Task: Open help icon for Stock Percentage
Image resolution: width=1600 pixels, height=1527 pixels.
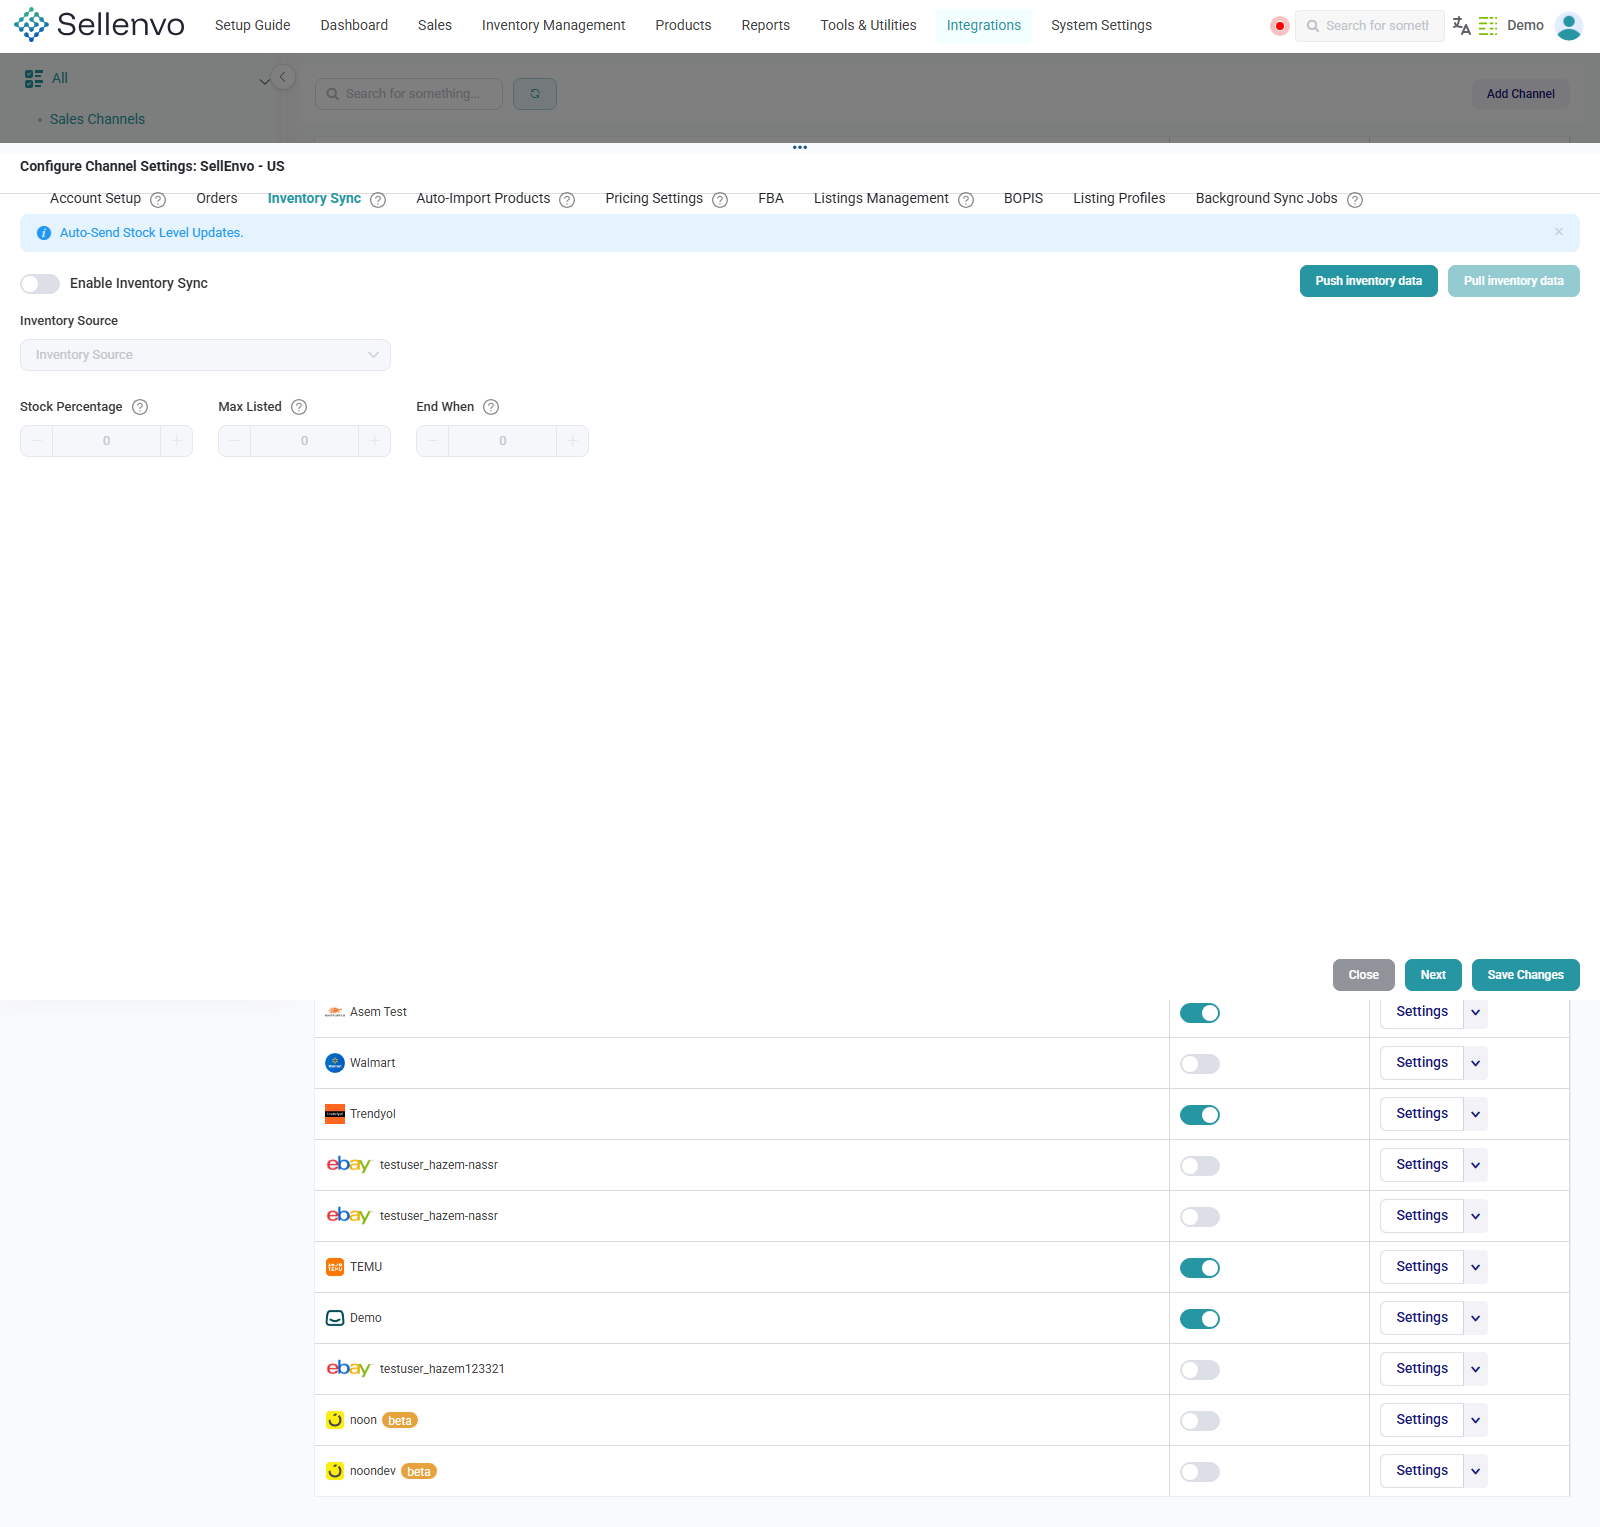Action: pos(140,407)
